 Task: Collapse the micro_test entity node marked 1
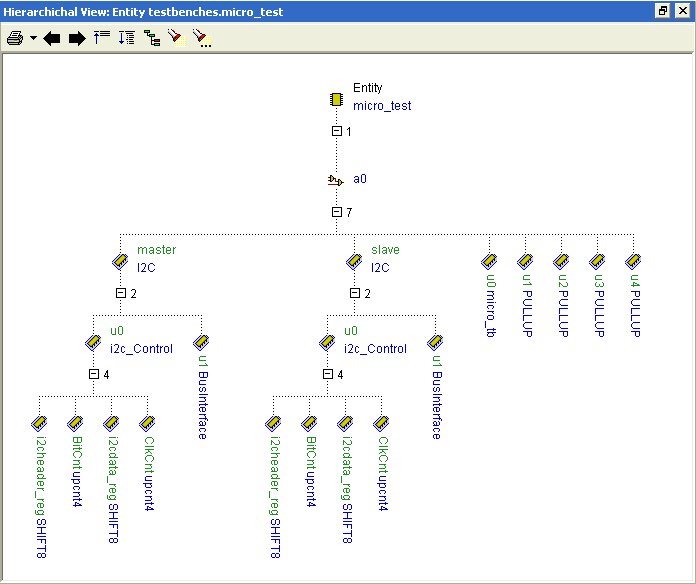click(x=337, y=131)
